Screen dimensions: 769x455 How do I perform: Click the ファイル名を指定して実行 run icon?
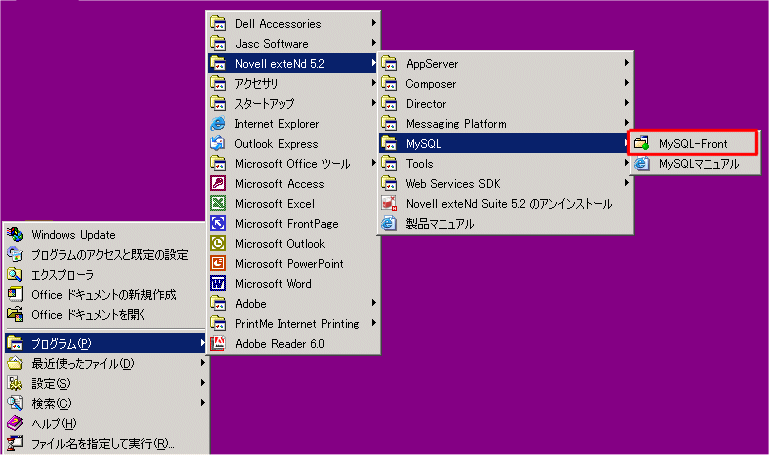tap(15, 443)
